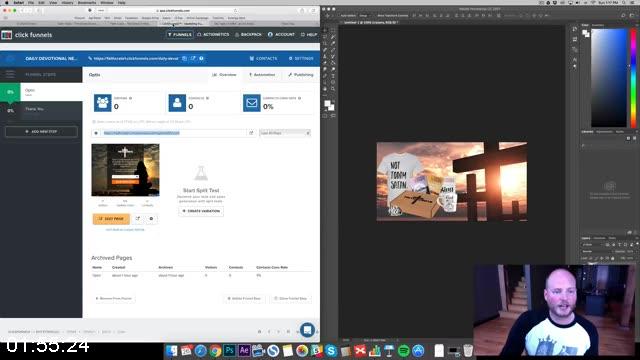
Task: Select the Crop tool in Photoshop toolbar
Action: click(325, 43)
